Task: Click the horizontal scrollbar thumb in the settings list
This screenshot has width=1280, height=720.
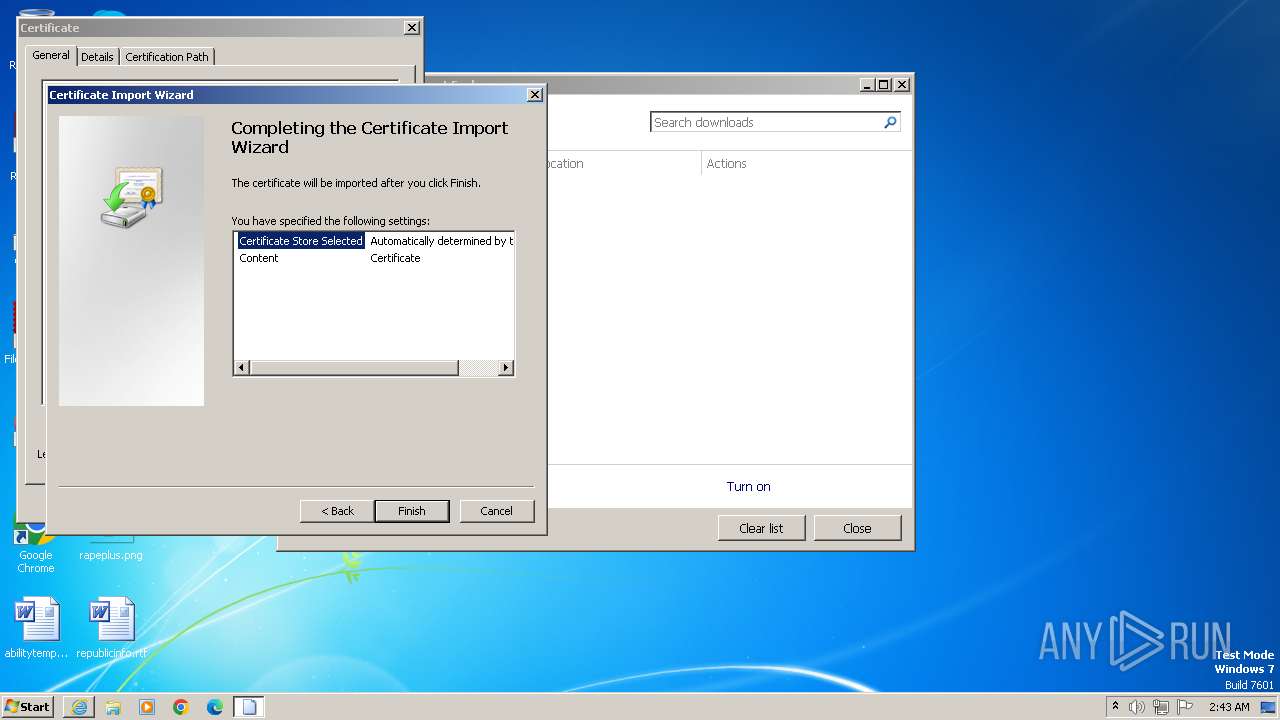Action: pos(354,368)
